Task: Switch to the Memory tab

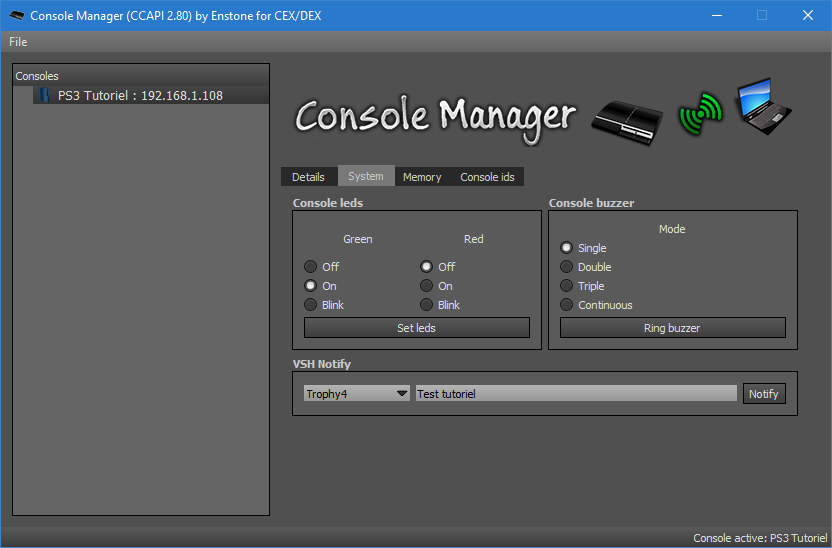Action: tap(422, 177)
